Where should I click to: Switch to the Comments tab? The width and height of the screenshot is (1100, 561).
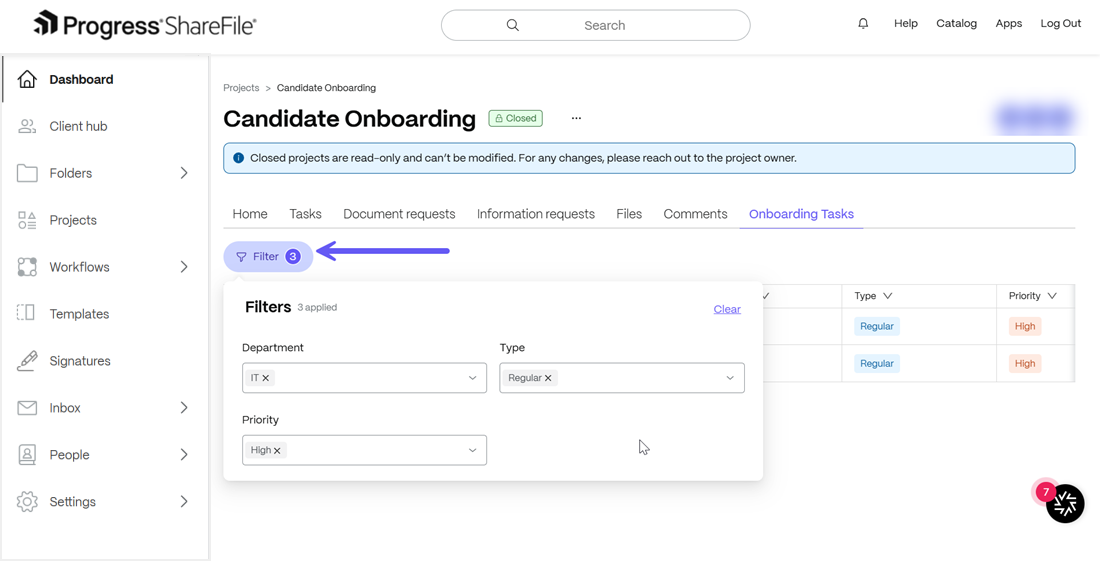click(695, 214)
